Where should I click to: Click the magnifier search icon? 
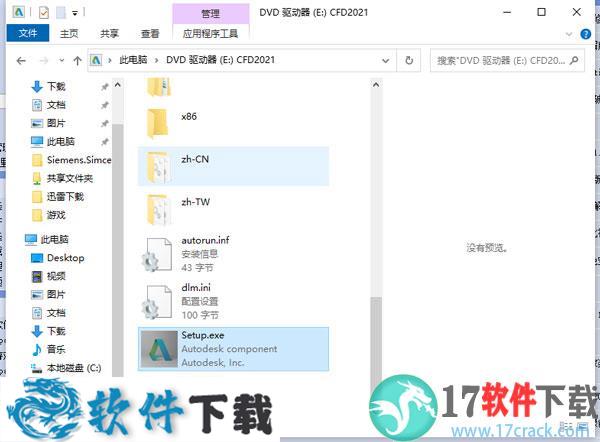pyautogui.click(x=574, y=60)
